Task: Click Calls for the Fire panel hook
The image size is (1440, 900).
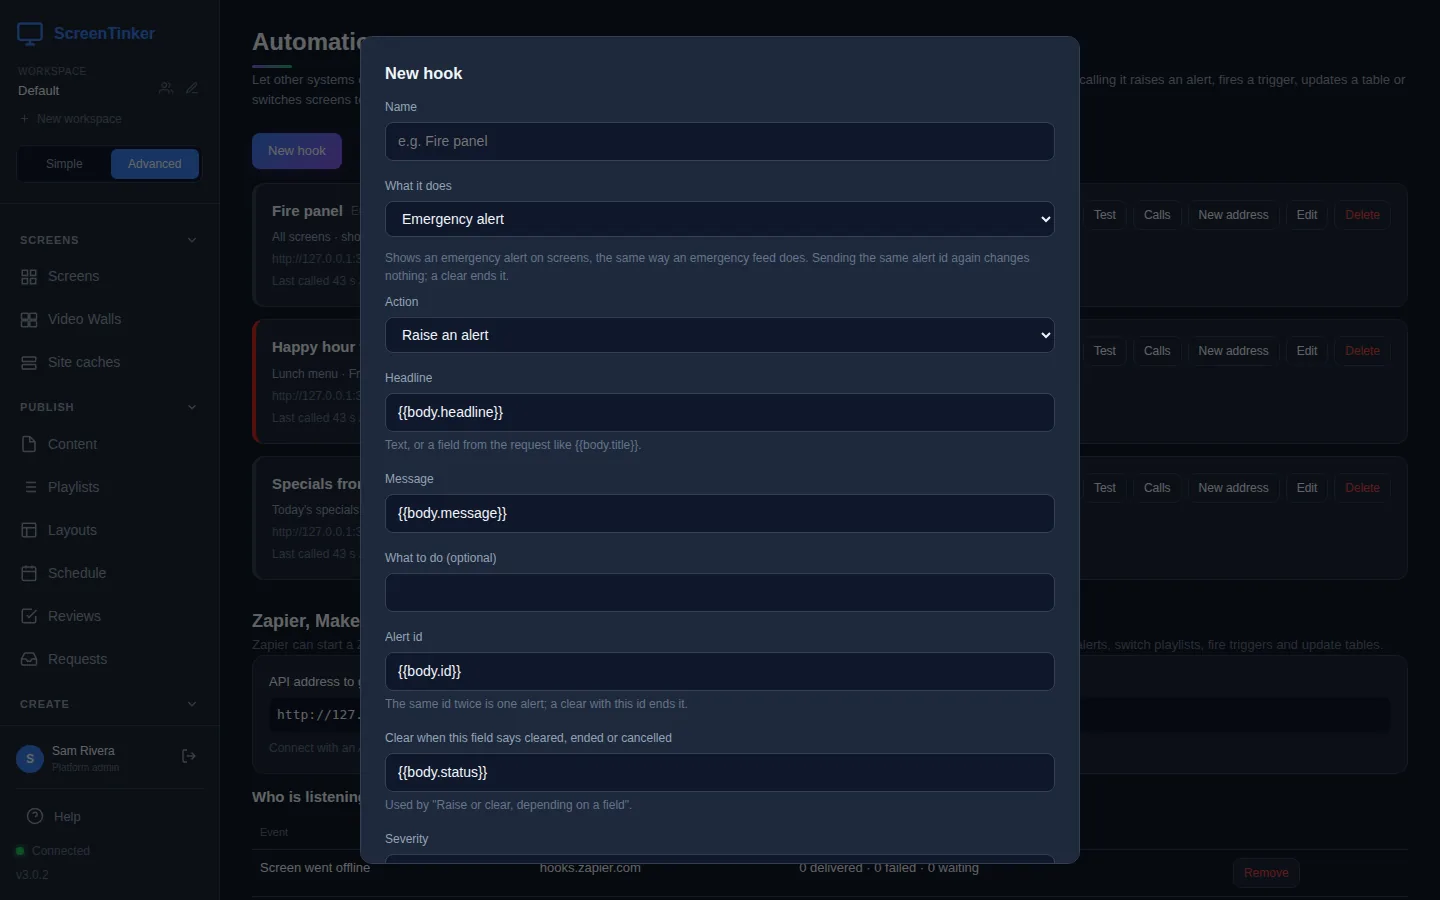Action: (x=1157, y=215)
